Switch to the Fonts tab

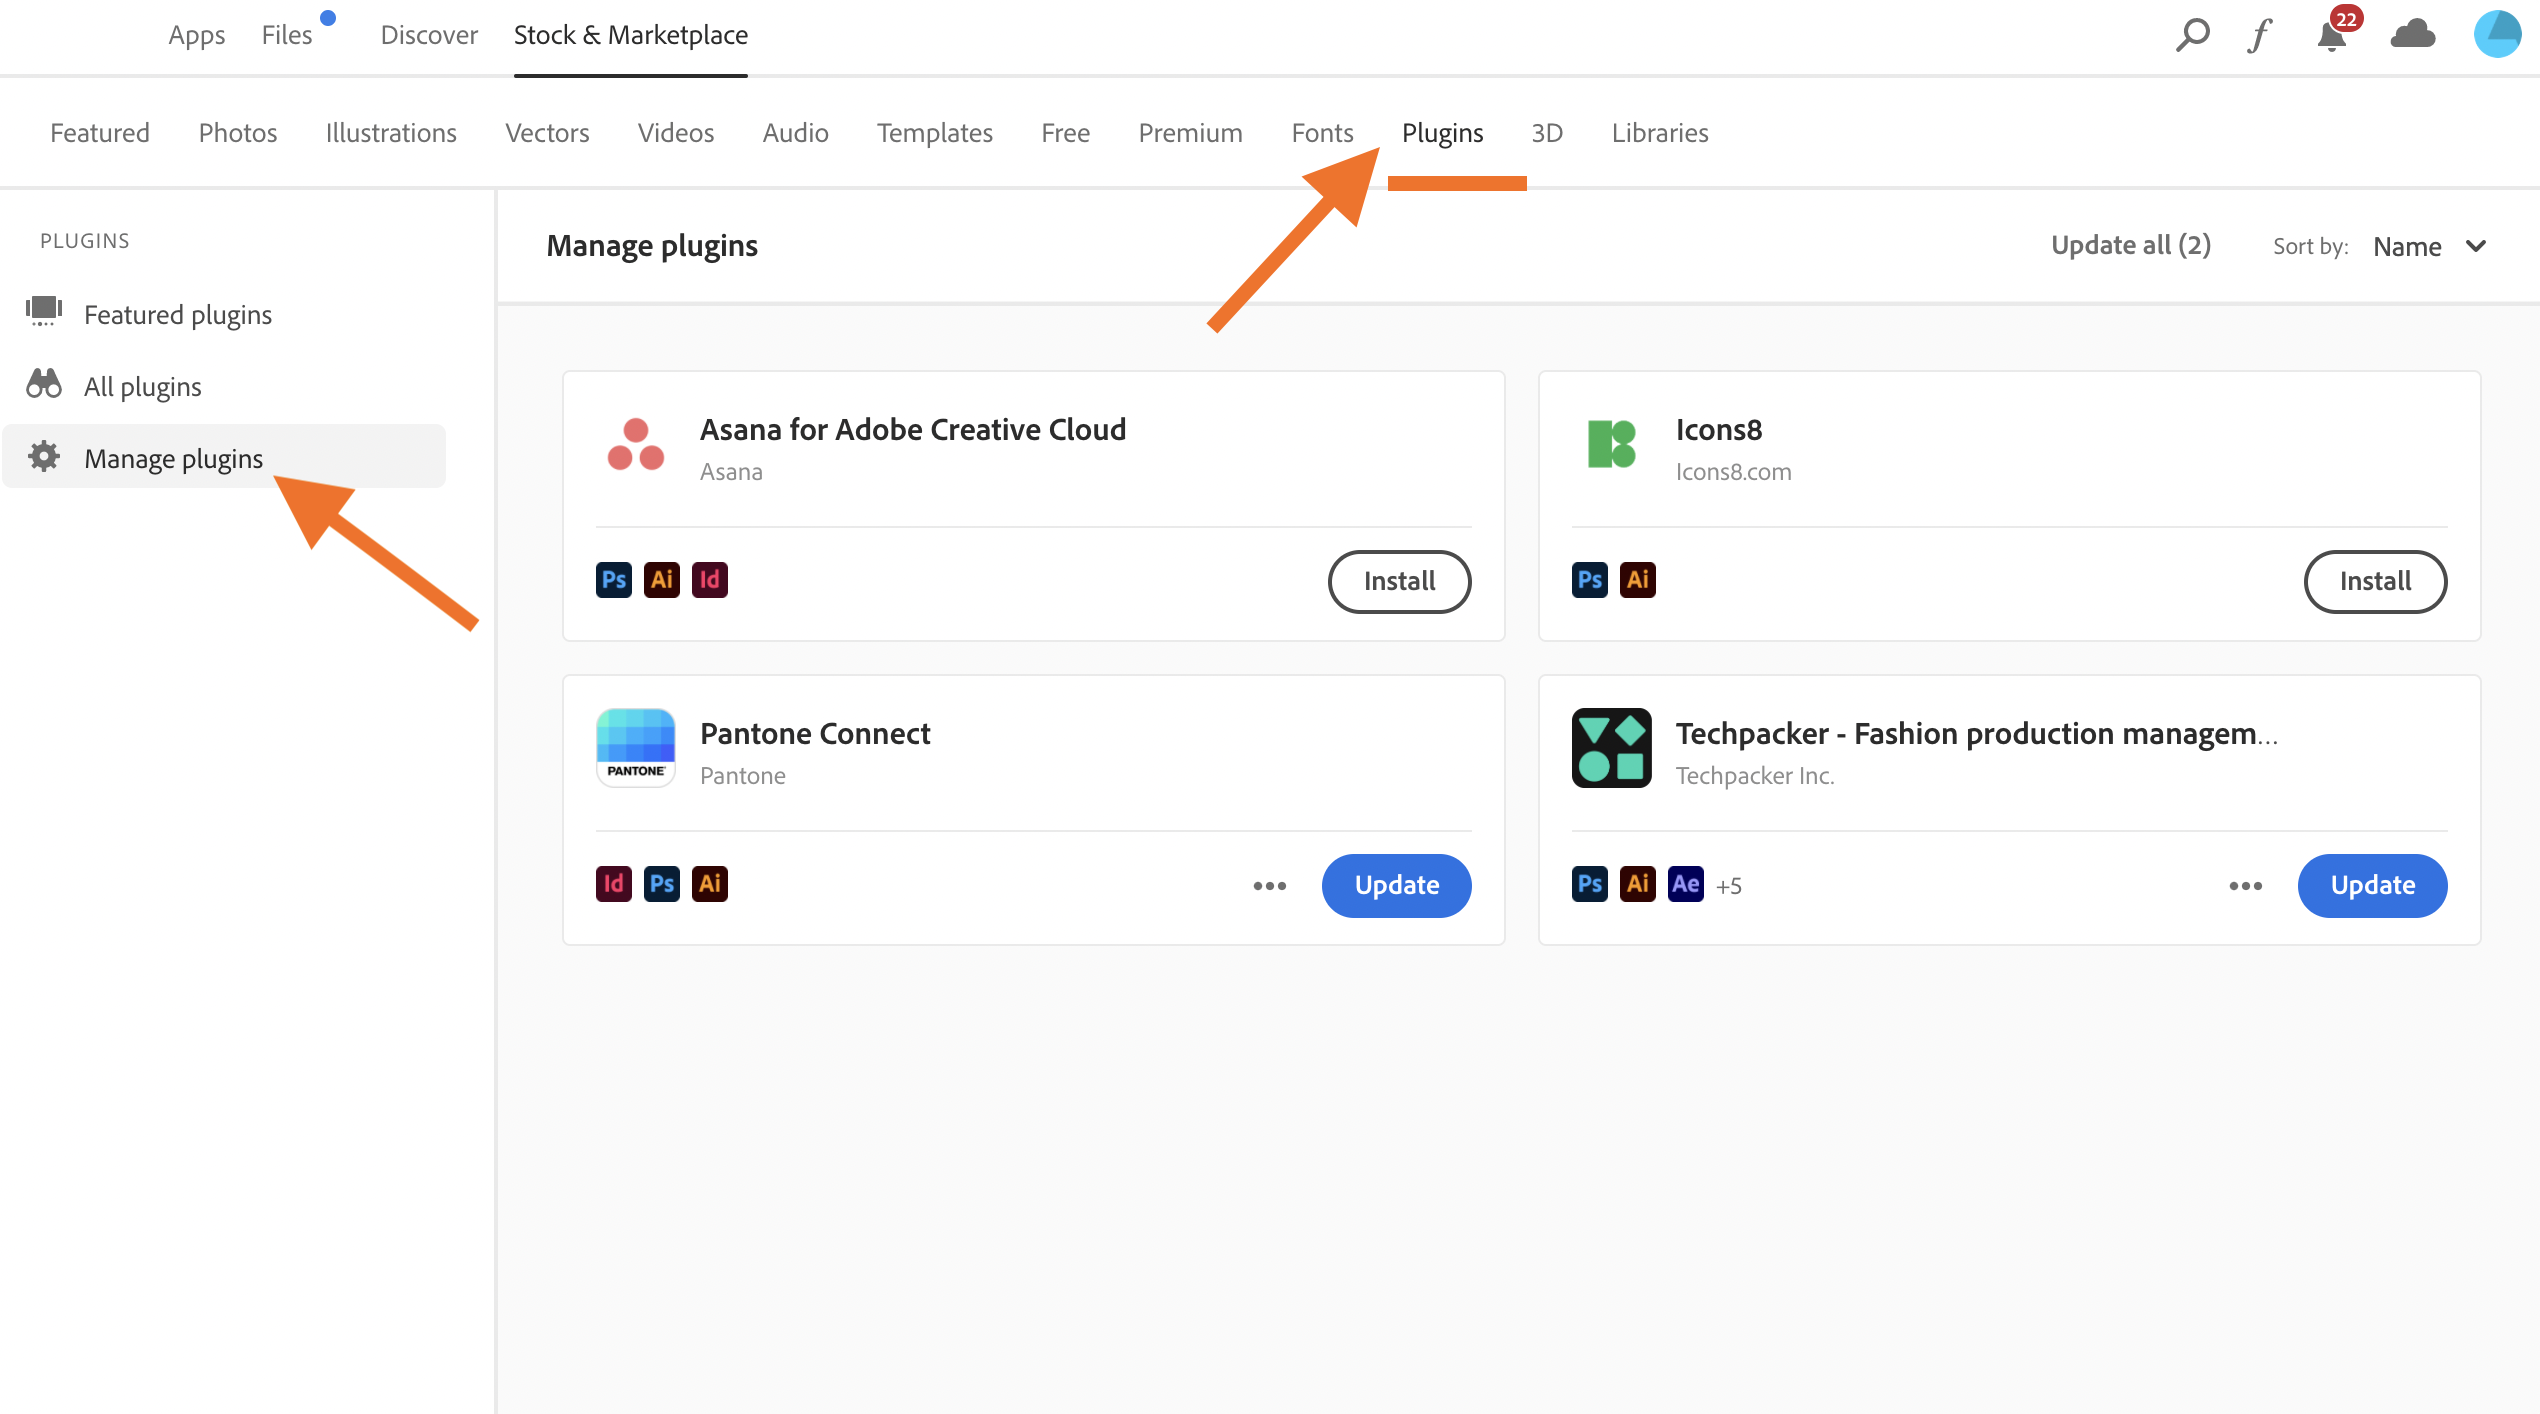point(1322,133)
